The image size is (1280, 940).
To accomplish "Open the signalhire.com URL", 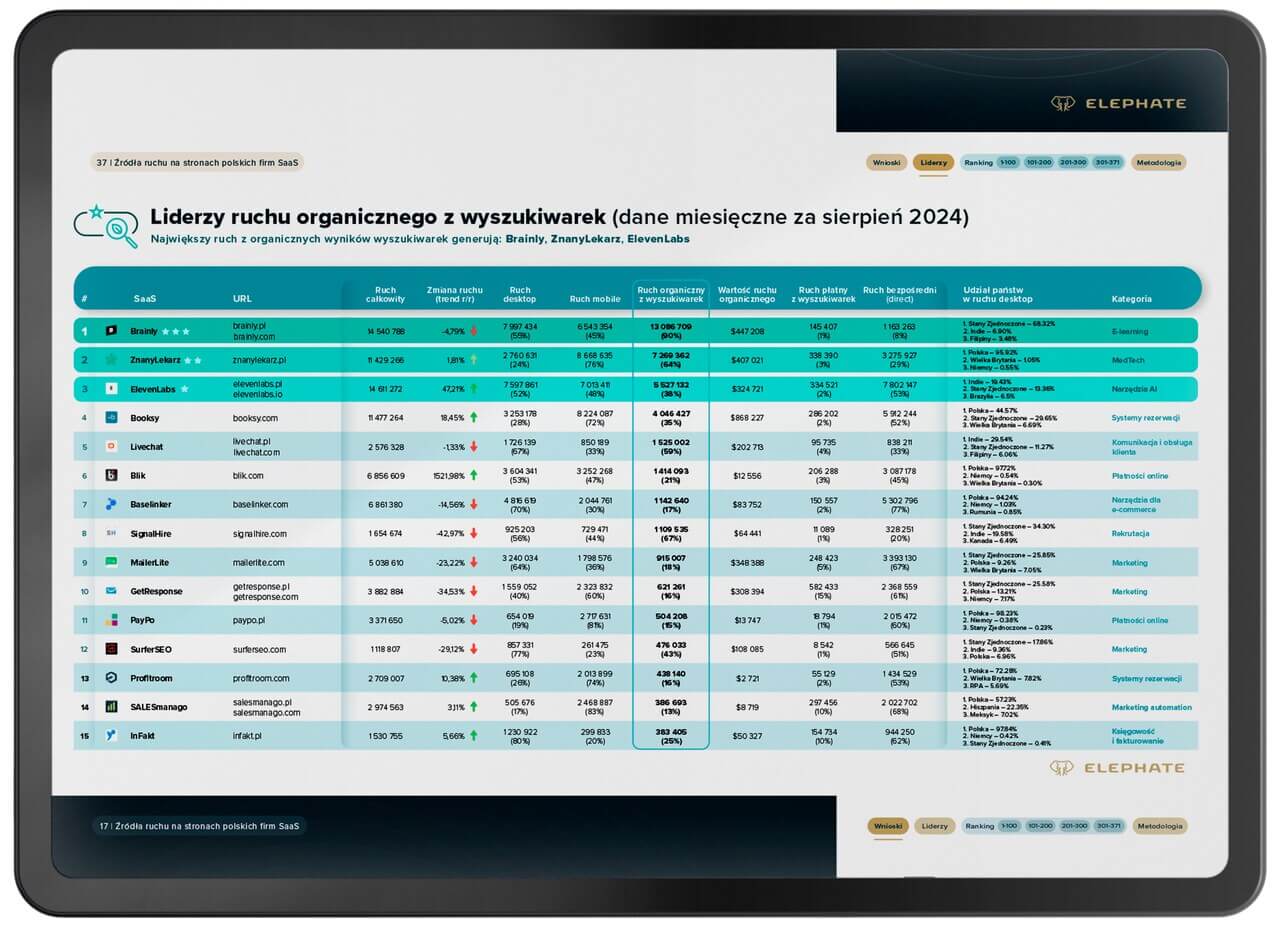I will pos(260,534).
